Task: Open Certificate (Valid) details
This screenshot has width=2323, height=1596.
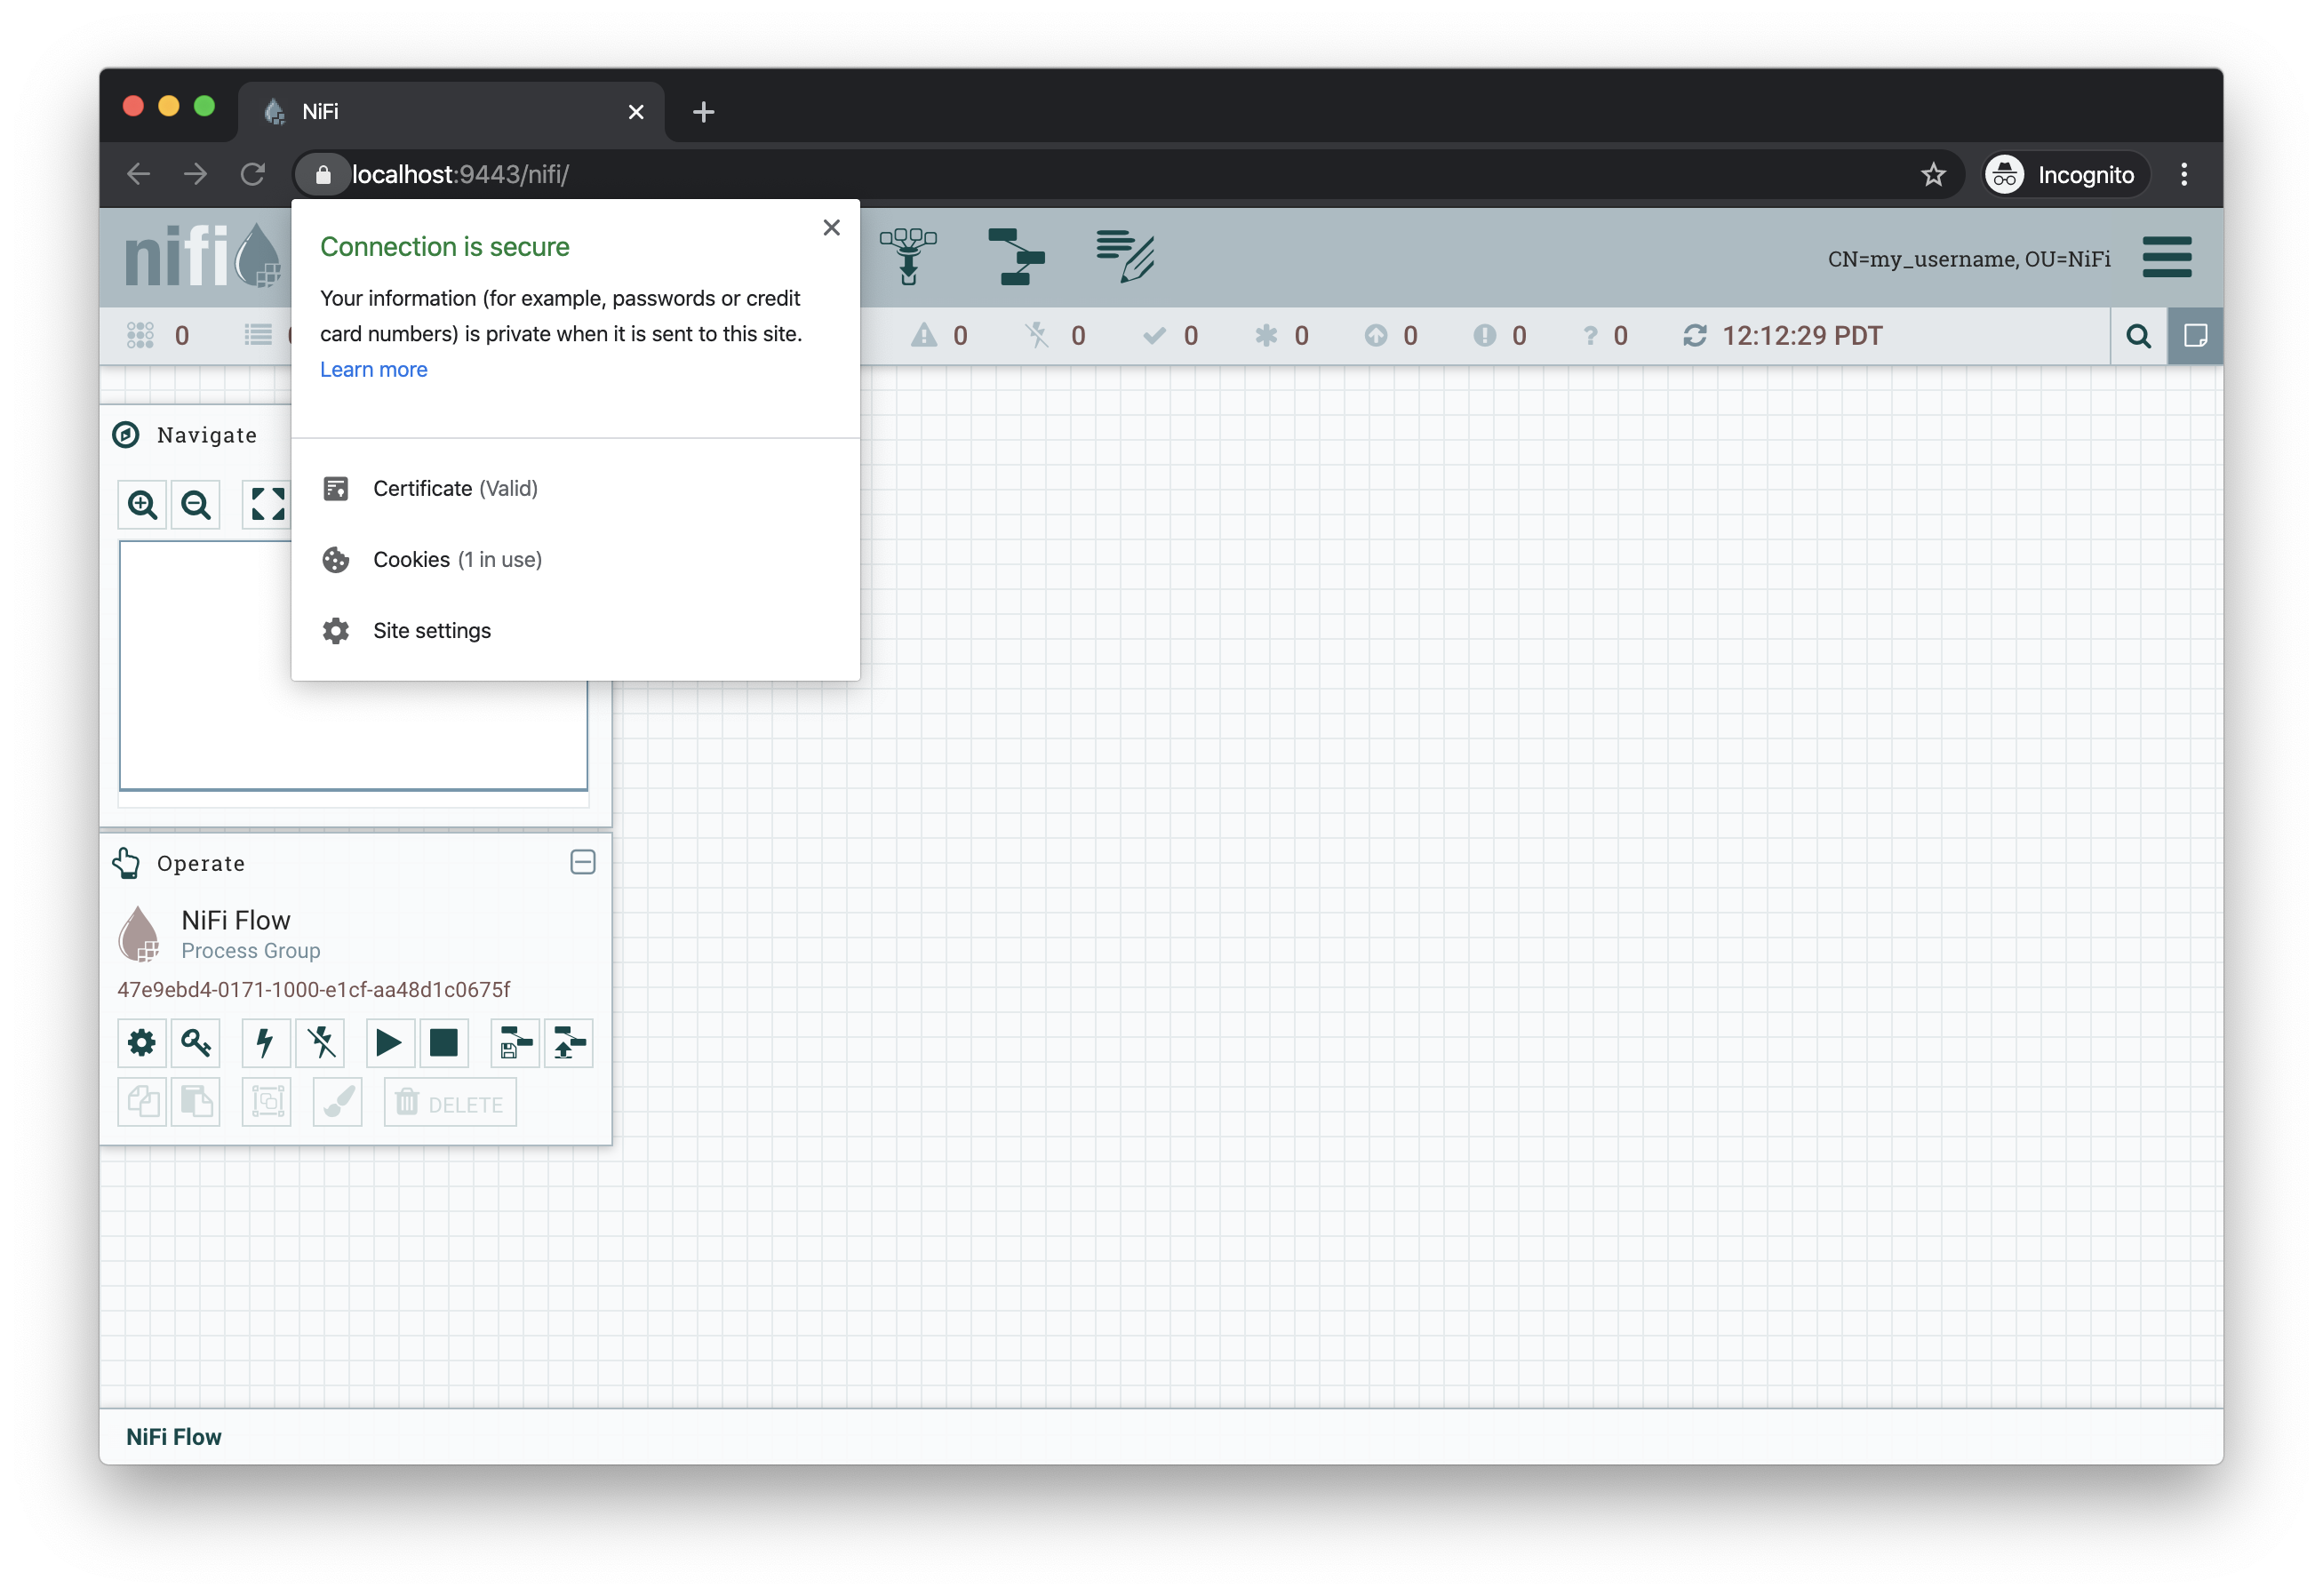Action: click(455, 488)
